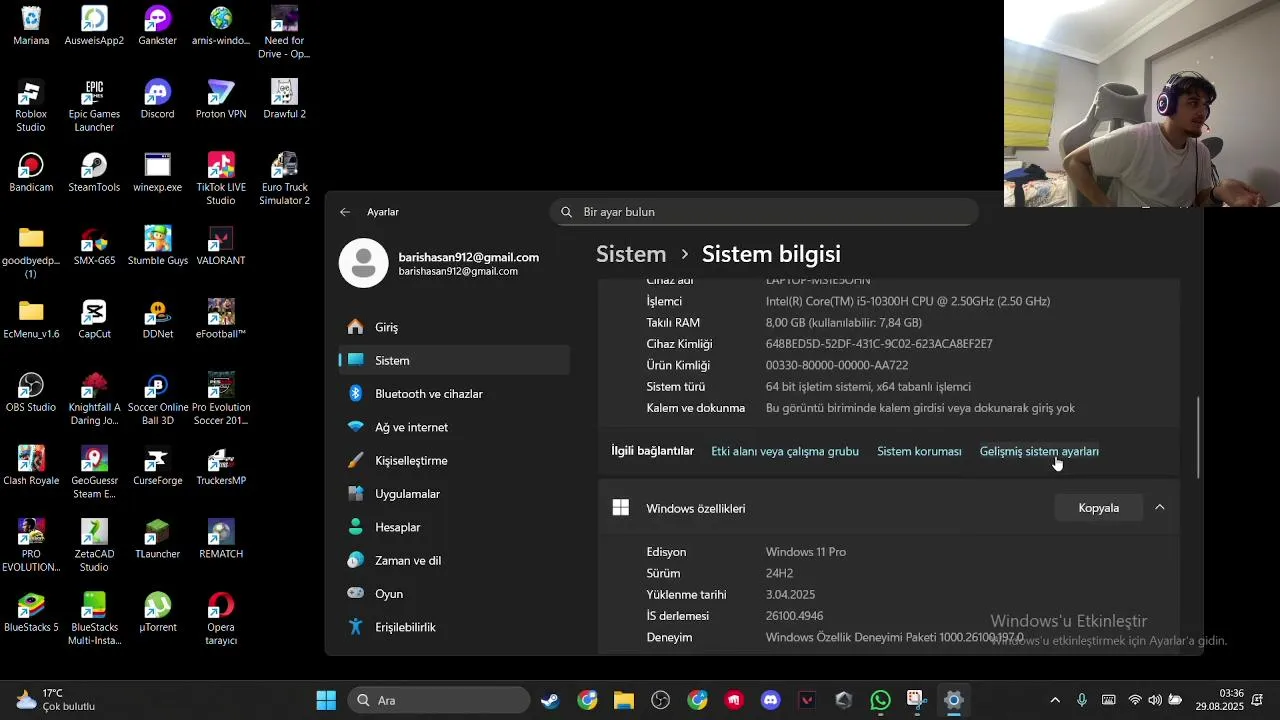Open Mariana recycle bin desktop icon

(31, 27)
